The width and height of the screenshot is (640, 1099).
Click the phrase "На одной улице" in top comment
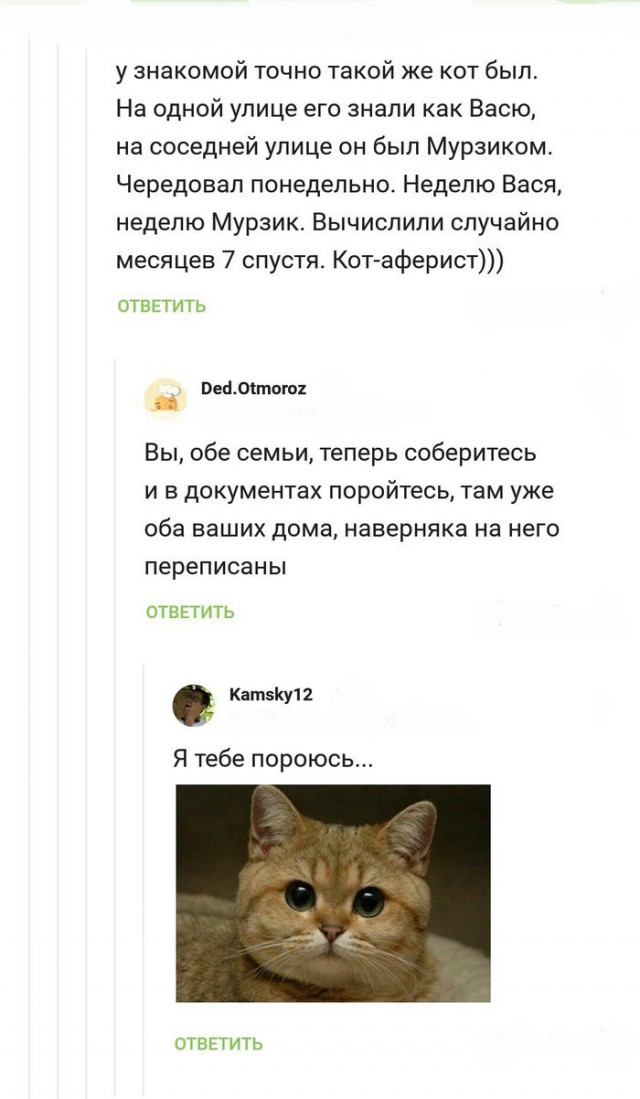click(x=206, y=108)
